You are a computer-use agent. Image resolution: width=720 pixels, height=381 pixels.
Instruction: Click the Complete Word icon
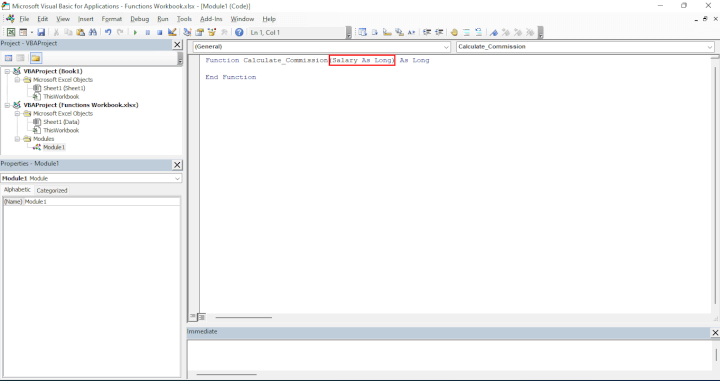click(411, 32)
